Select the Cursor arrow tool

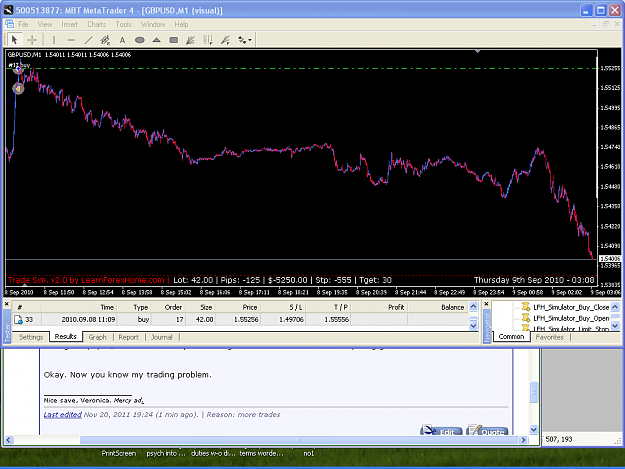click(x=15, y=40)
